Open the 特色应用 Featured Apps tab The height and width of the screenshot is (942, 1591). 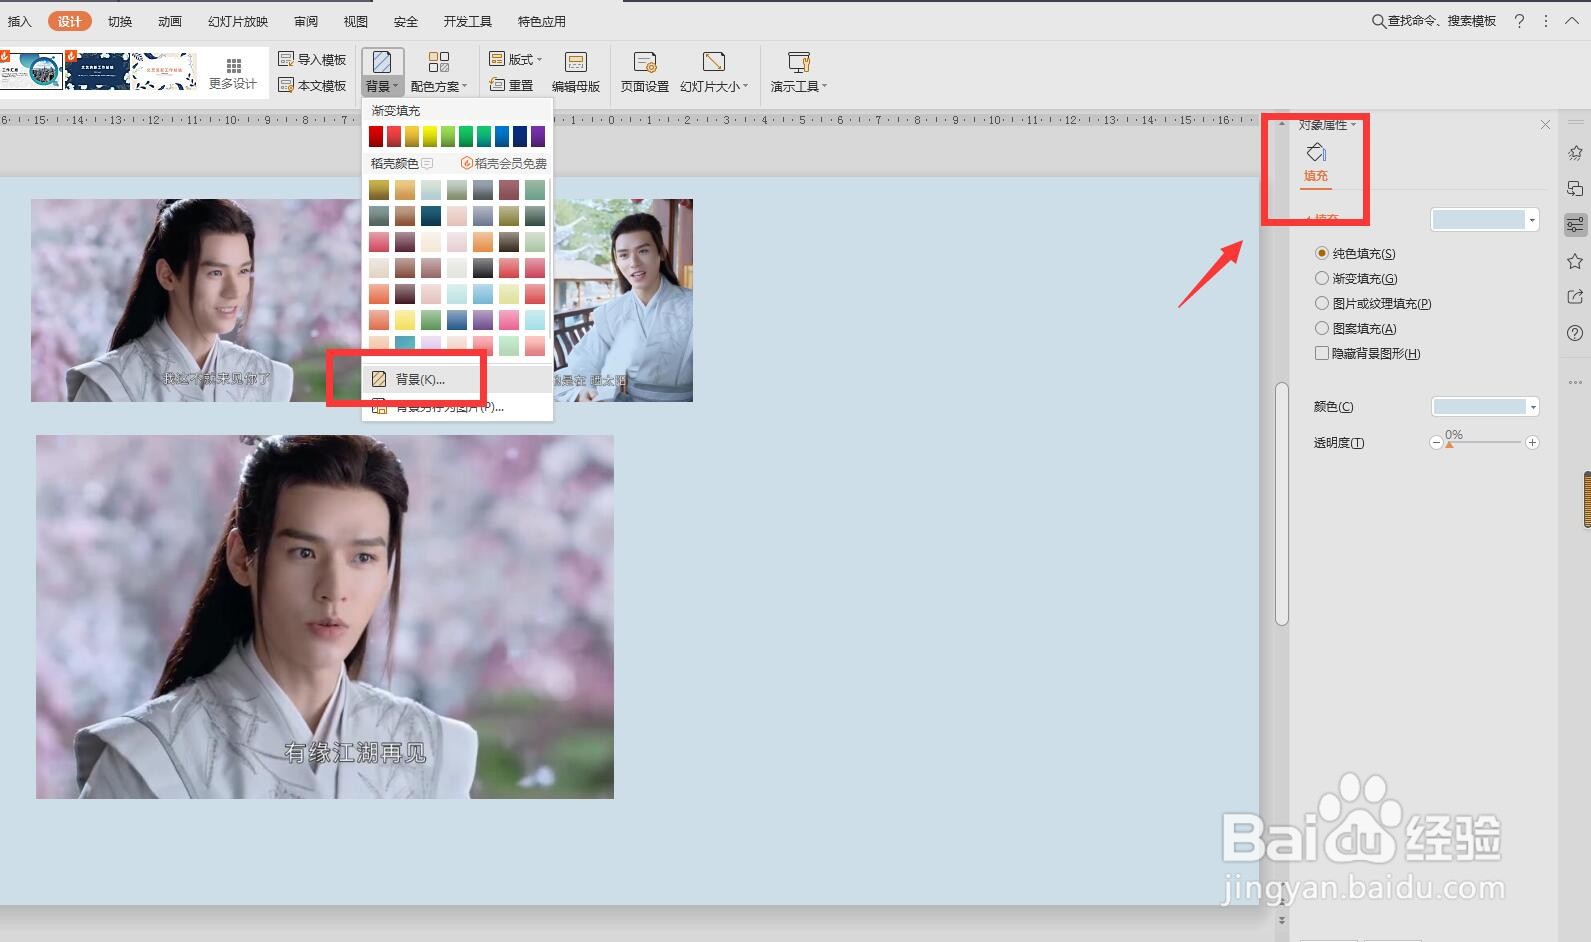coord(542,21)
